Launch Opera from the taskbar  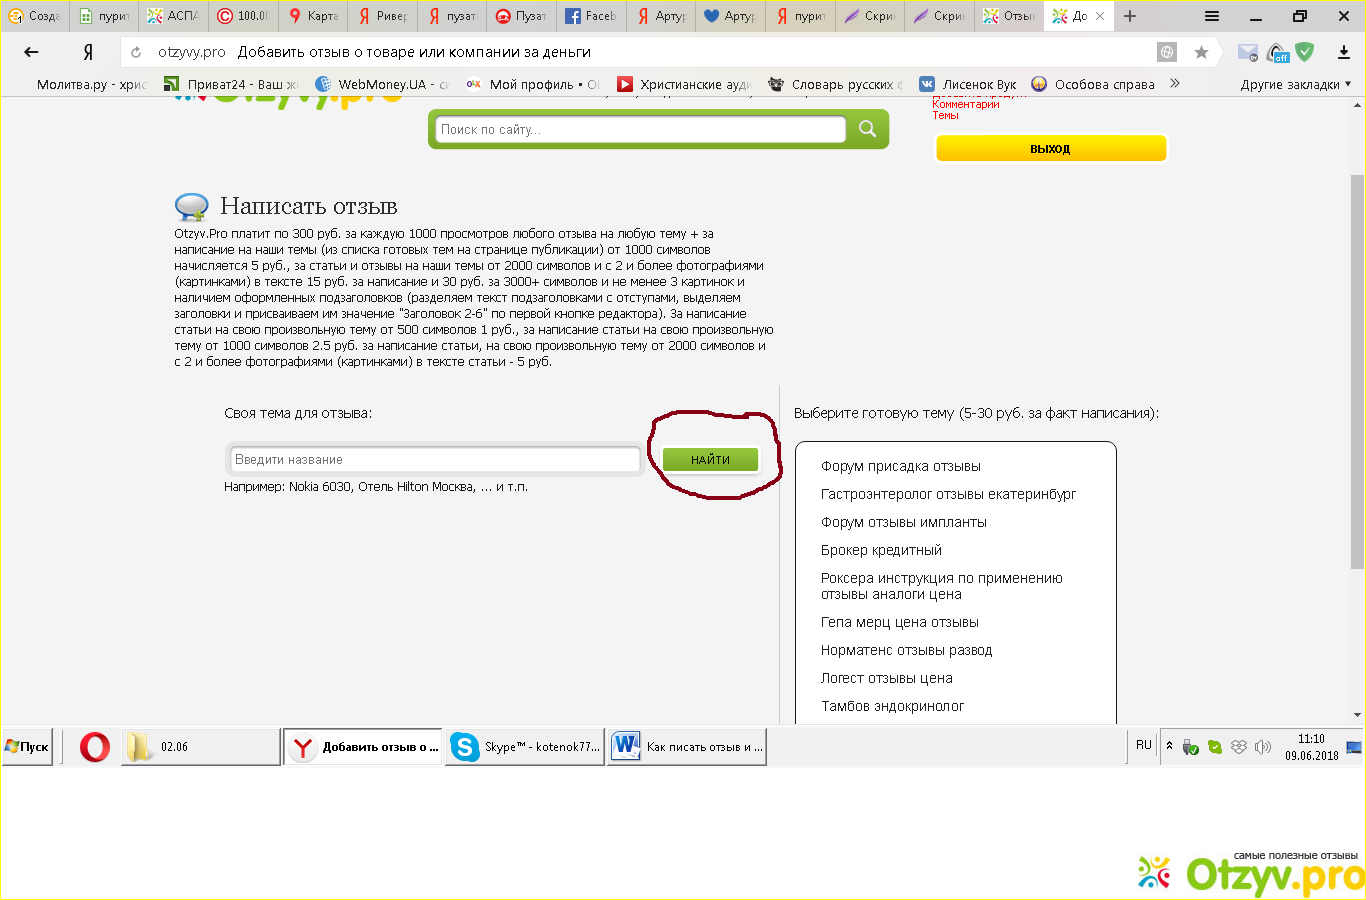95,747
